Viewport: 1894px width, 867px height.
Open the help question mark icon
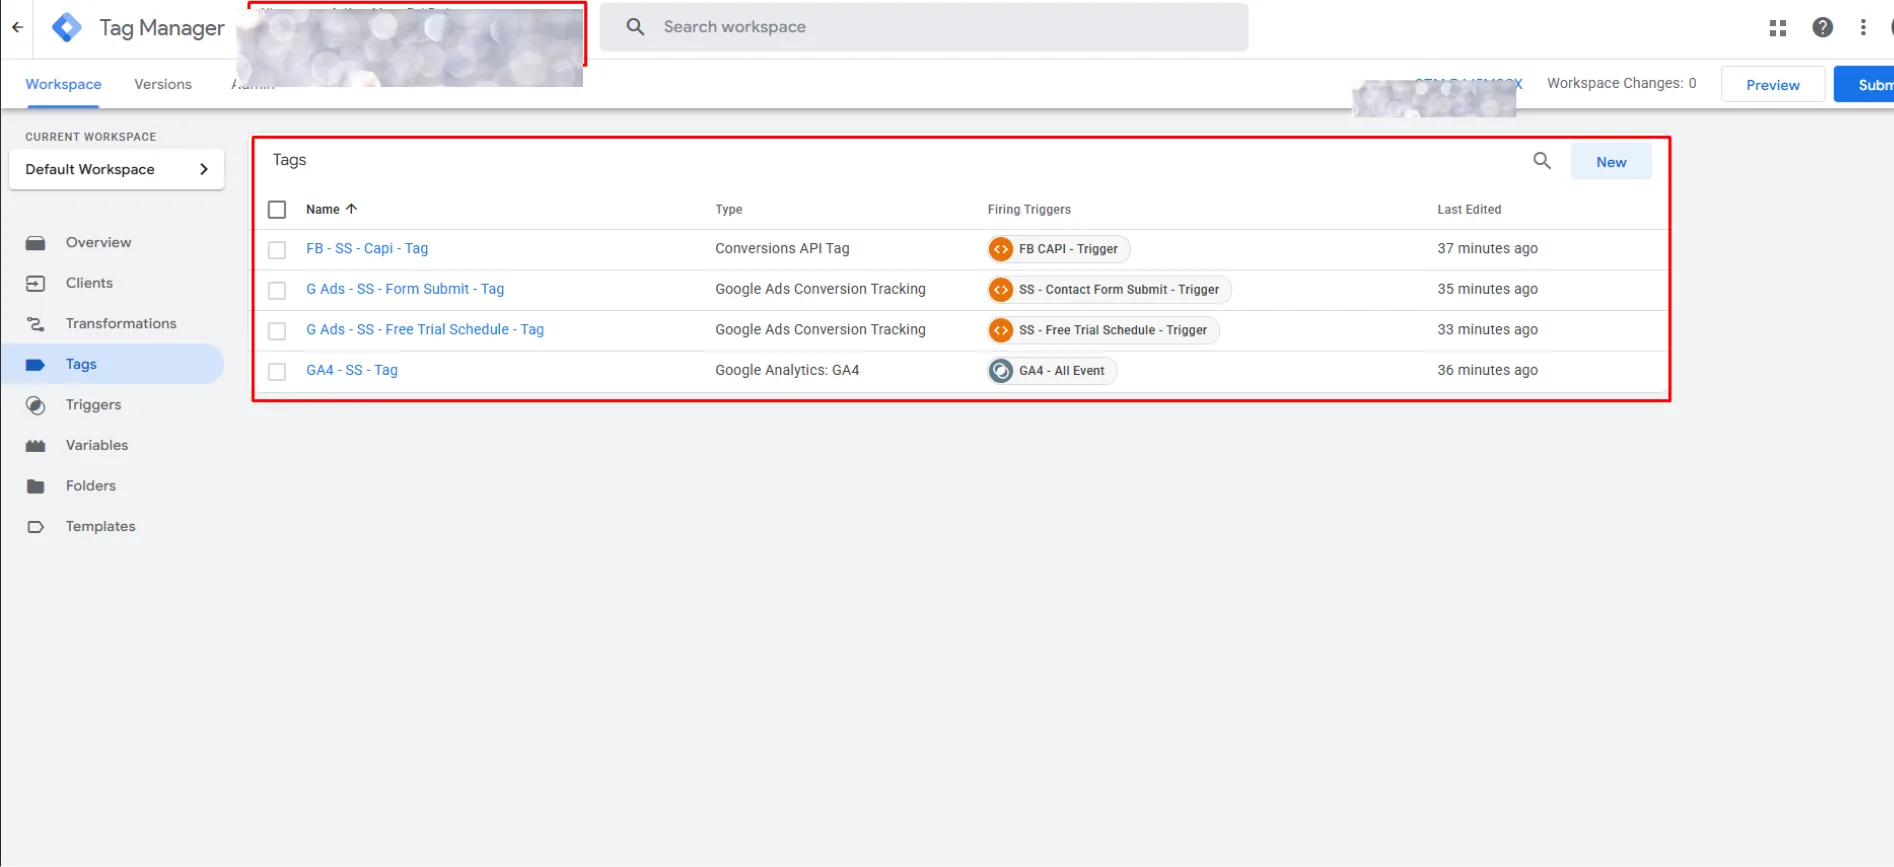click(x=1822, y=27)
